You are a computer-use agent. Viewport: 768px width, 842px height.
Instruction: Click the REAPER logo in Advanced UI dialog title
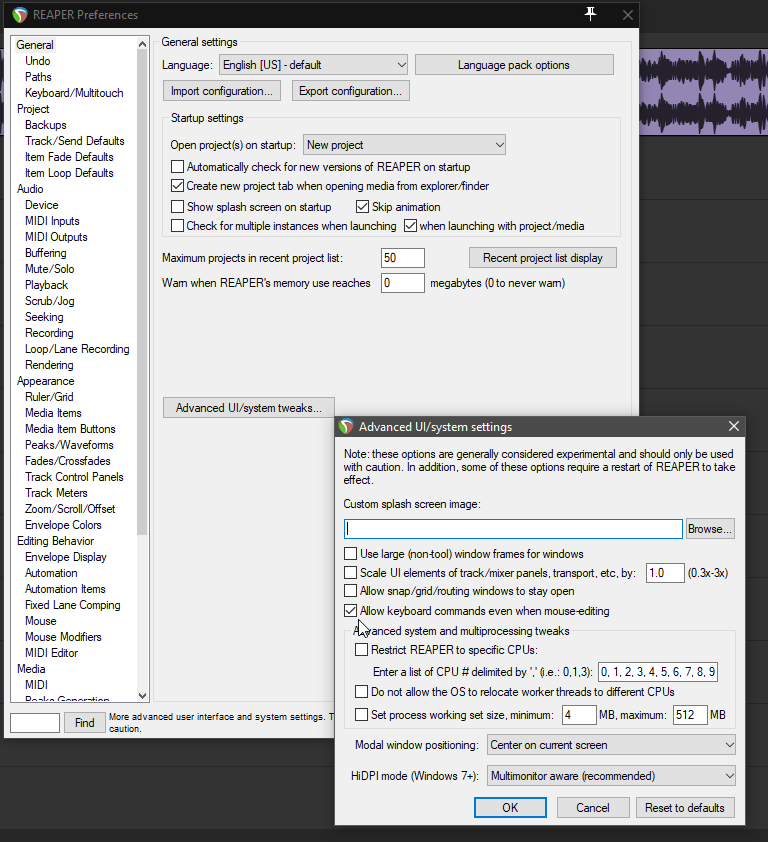[x=346, y=427]
